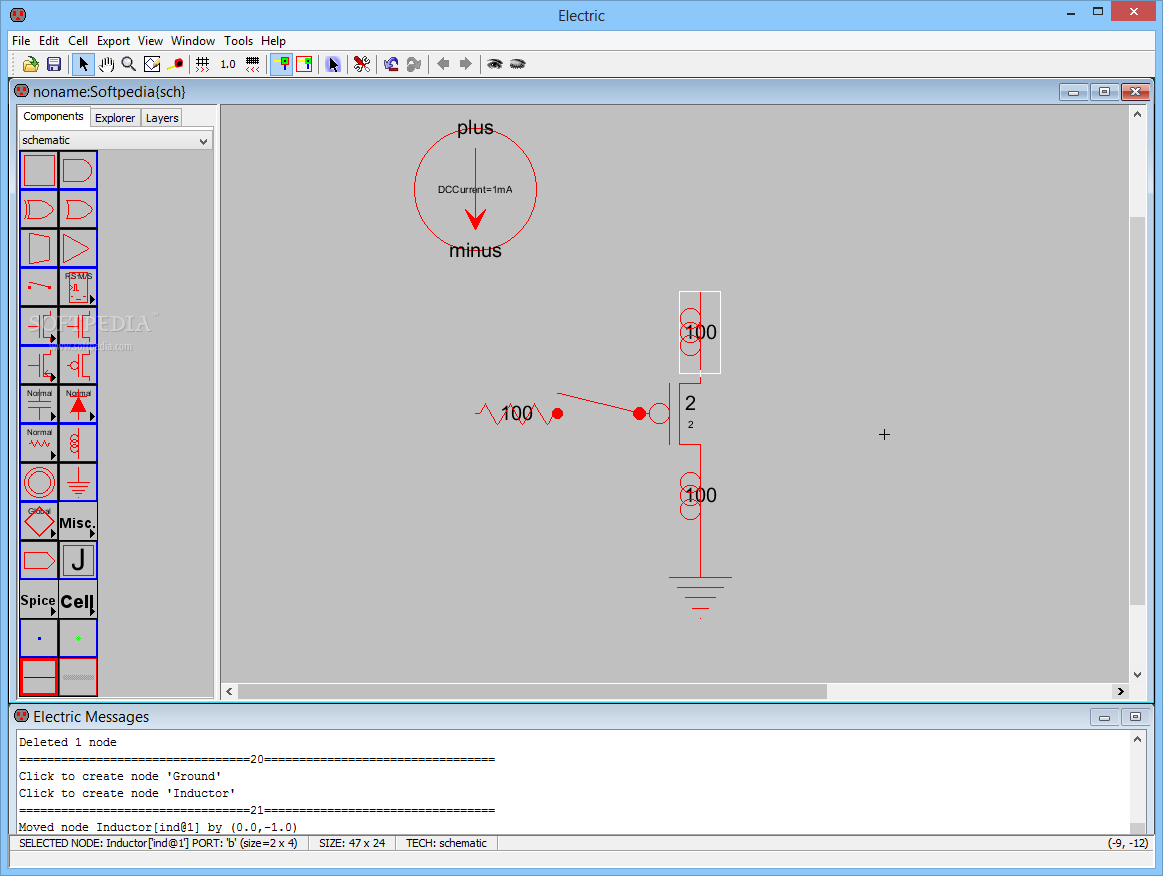Open preferences wrench and screwdriver icon
Screen dimensions: 1163x876
(362, 65)
